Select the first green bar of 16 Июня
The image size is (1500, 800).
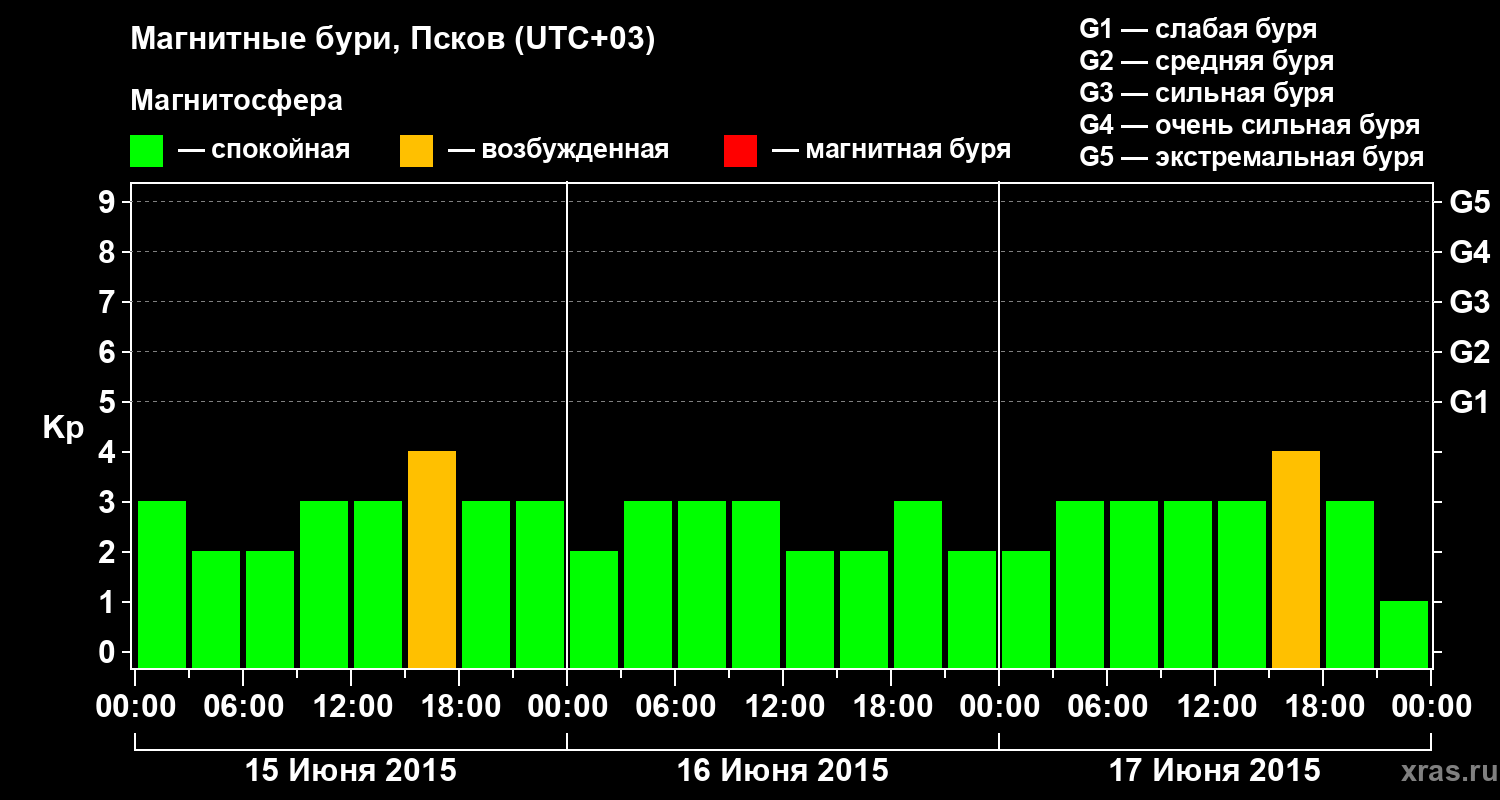594,609
